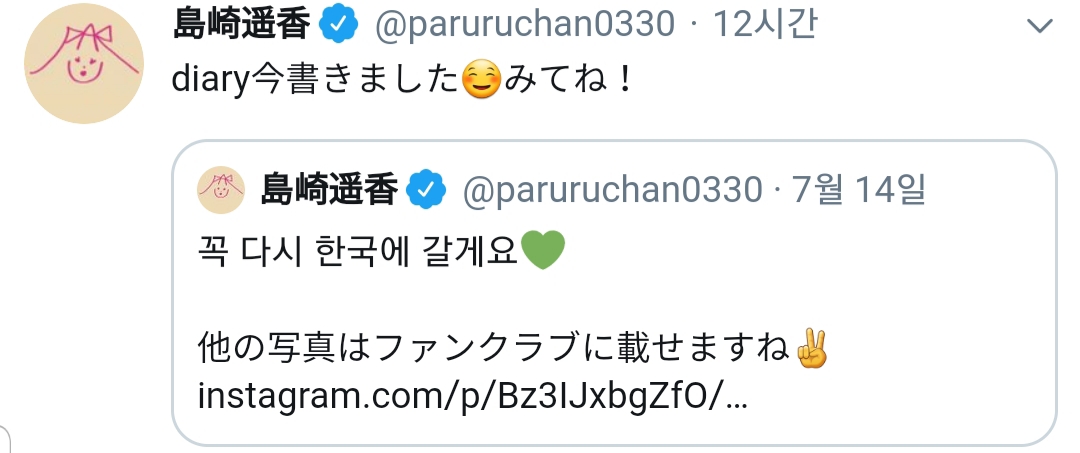Click the victory hand emoji

[x=811, y=348]
